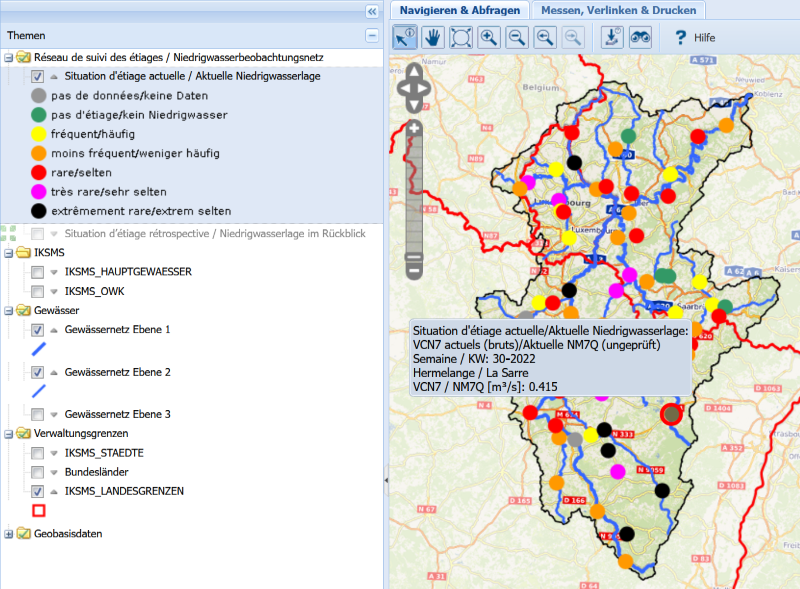Screen dimensions: 800x589
Task: Select the info query pointer tool
Action: click(x=405, y=37)
